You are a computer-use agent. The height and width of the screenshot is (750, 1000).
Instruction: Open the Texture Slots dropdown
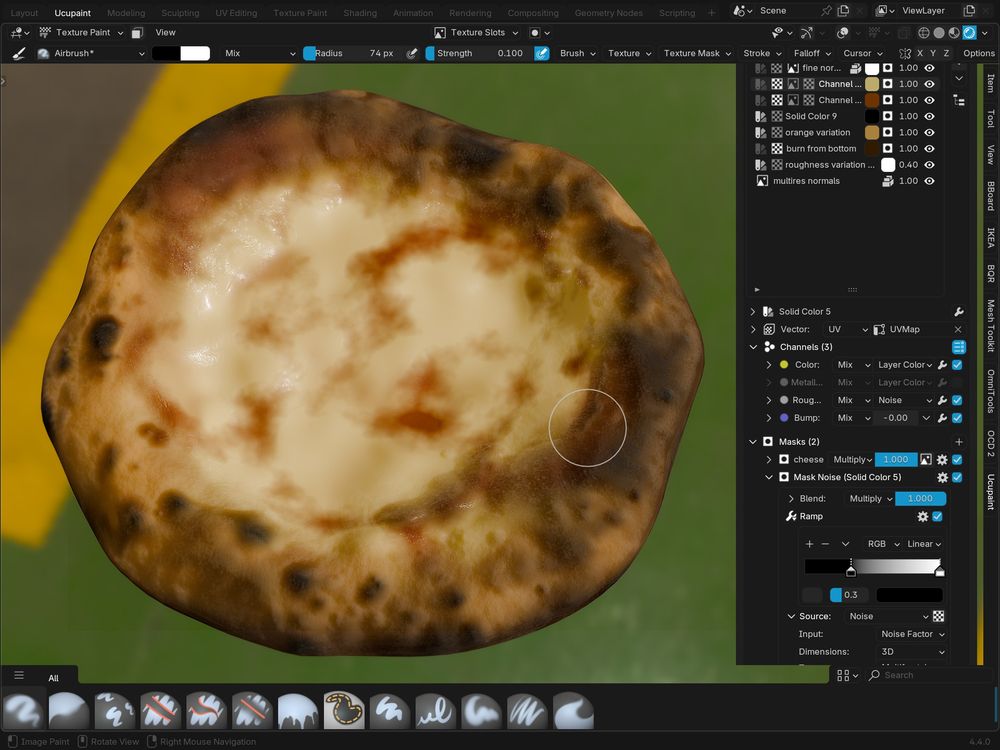click(x=476, y=33)
